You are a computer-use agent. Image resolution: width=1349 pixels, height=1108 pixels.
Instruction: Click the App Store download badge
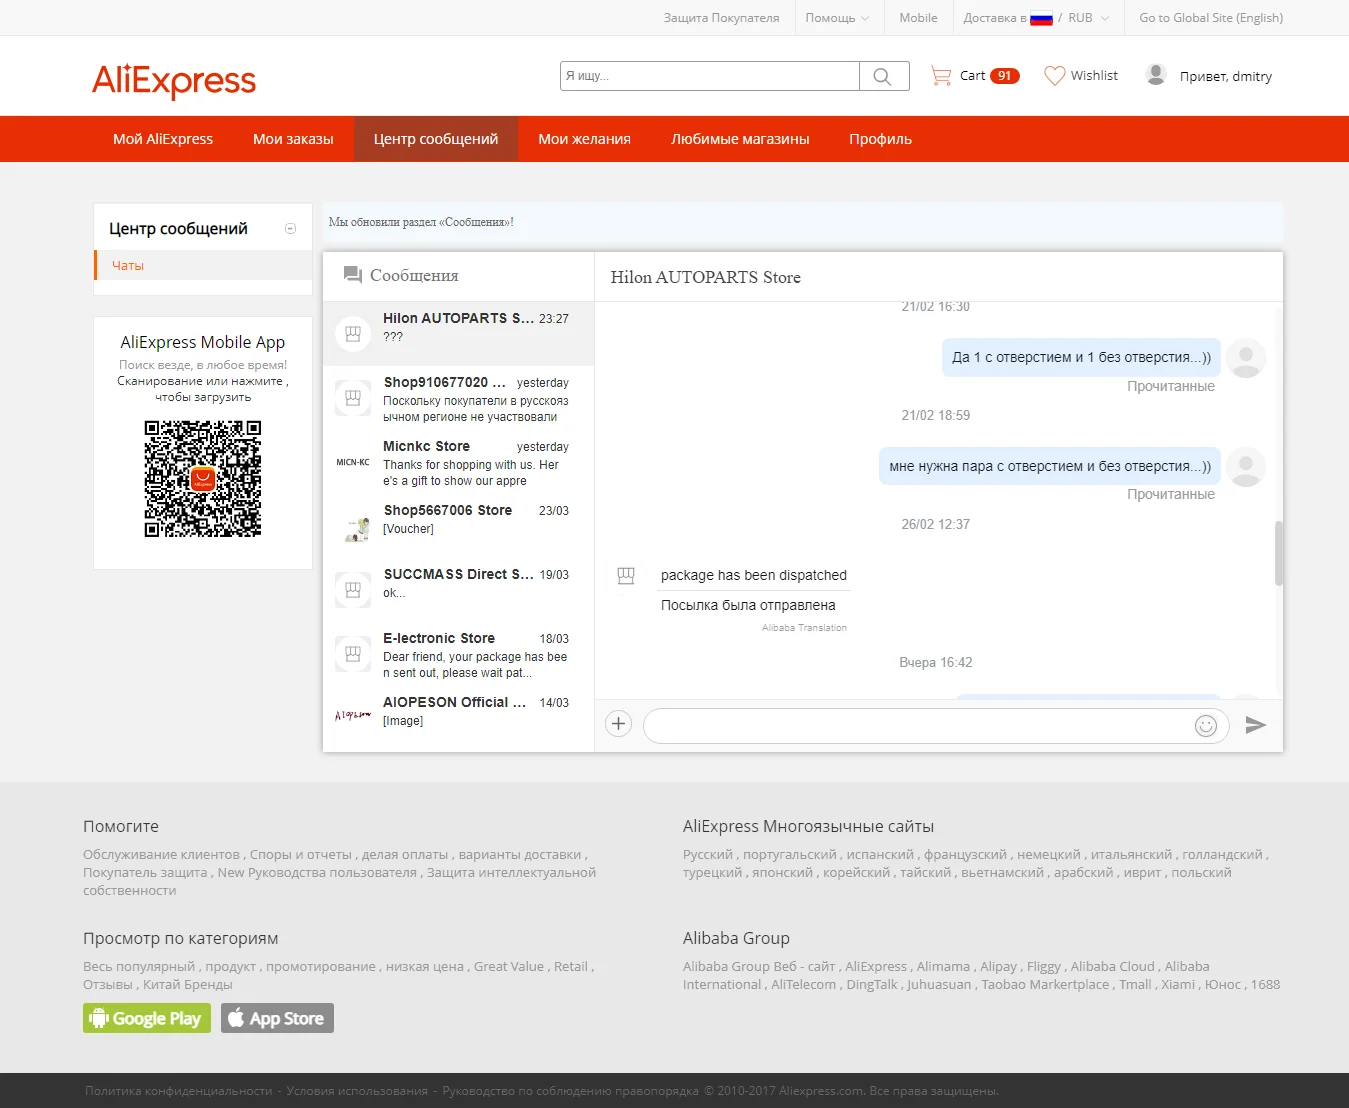(277, 1018)
